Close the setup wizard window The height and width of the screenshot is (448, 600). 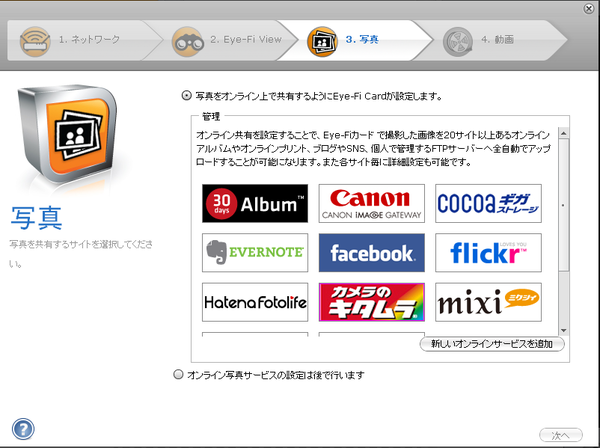pos(589,9)
